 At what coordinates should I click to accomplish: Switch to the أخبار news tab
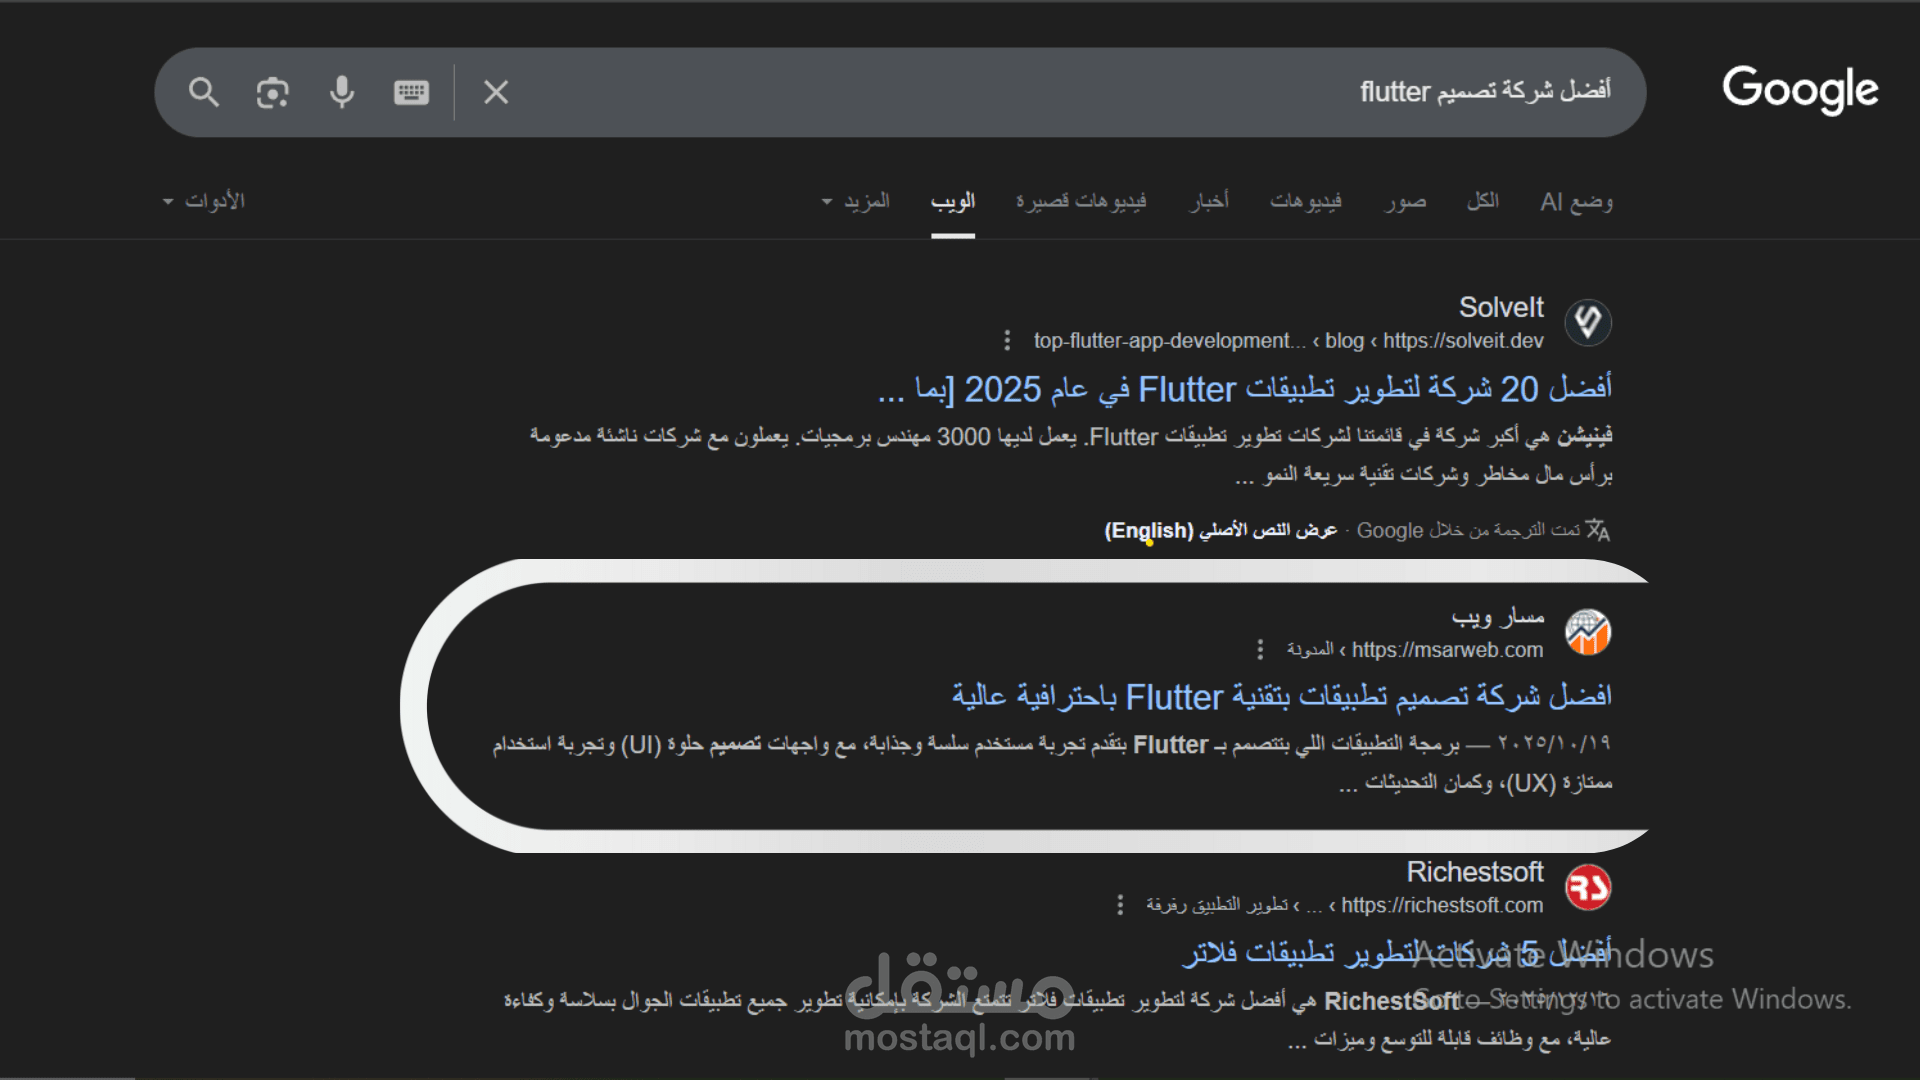point(1209,201)
